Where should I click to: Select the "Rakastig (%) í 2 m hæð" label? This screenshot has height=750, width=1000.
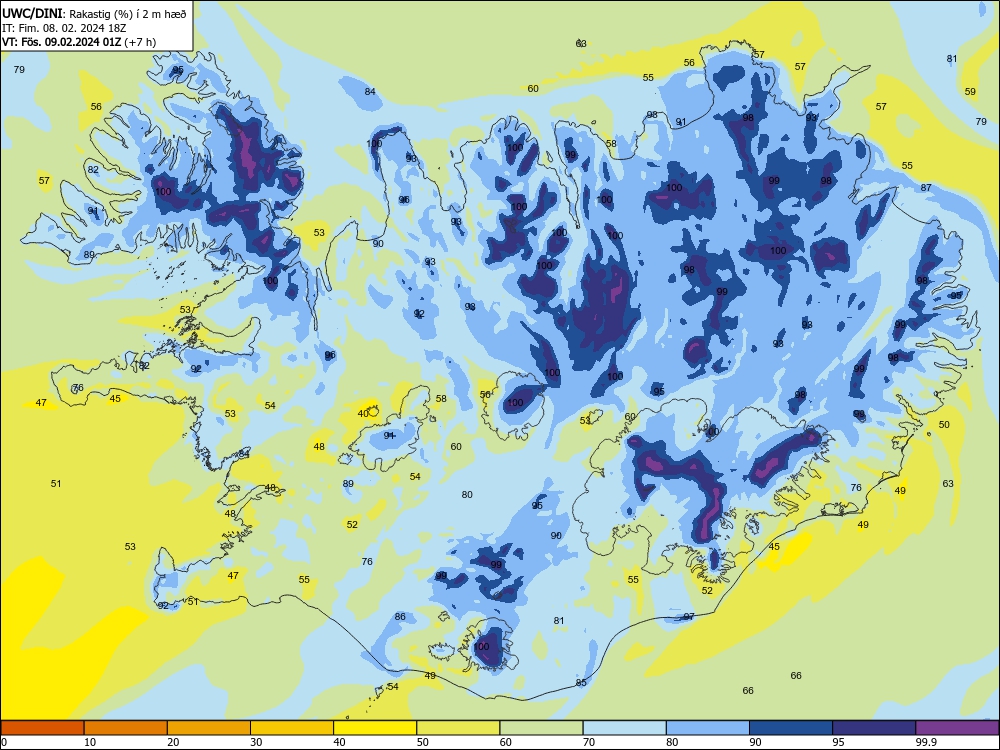coord(128,14)
